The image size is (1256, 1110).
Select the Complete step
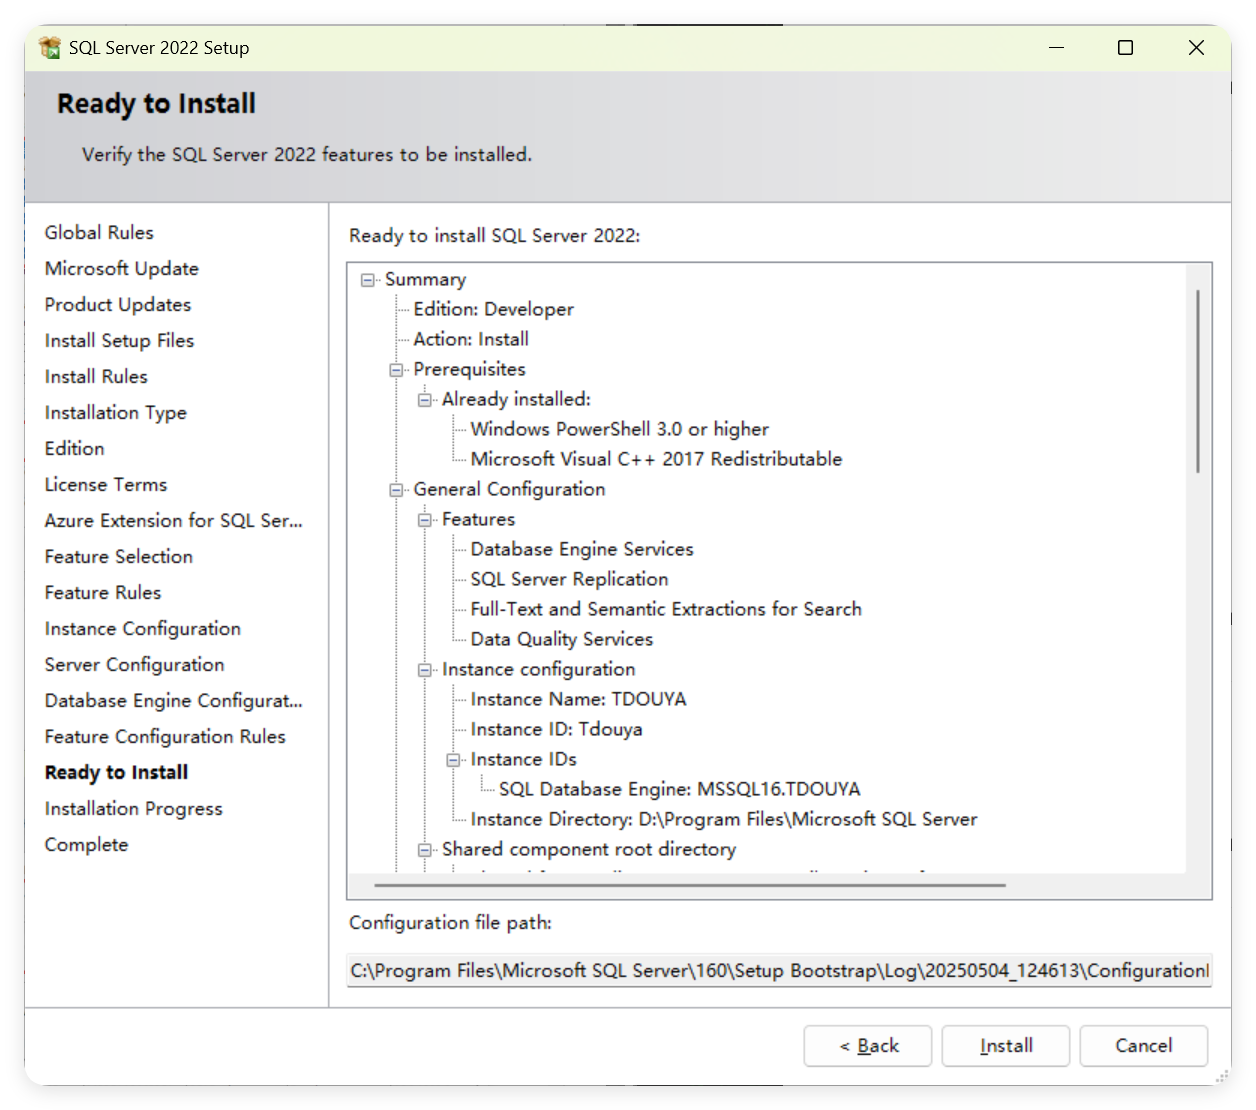point(87,844)
